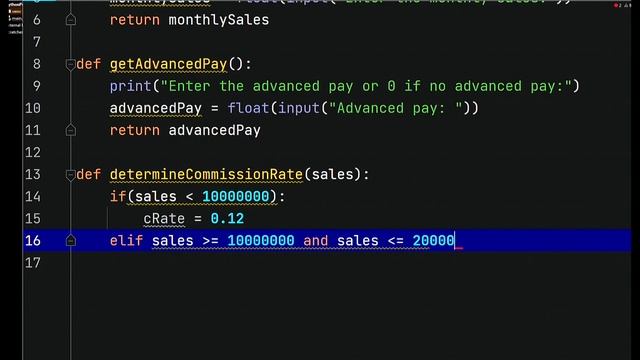The width and height of the screenshot is (640, 360).
Task: Click the fold end marker on line 11
Action: coord(71,131)
